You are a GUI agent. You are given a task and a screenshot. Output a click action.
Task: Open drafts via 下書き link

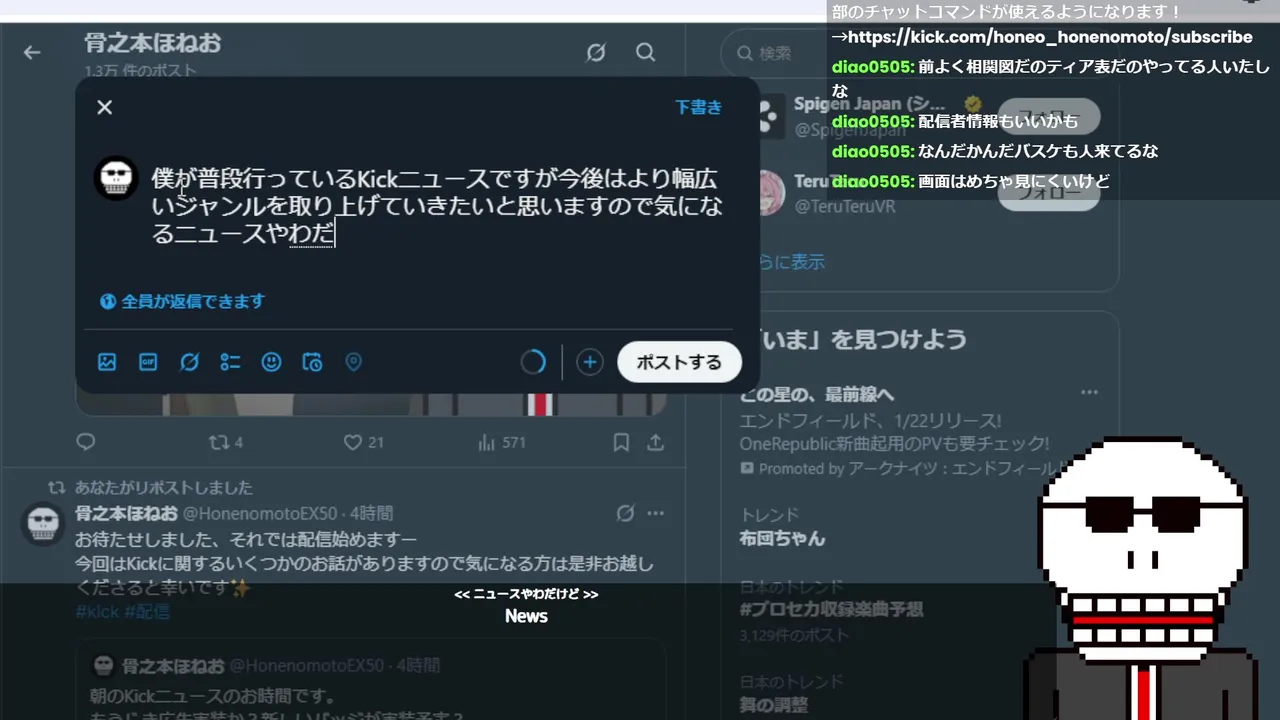(x=698, y=107)
